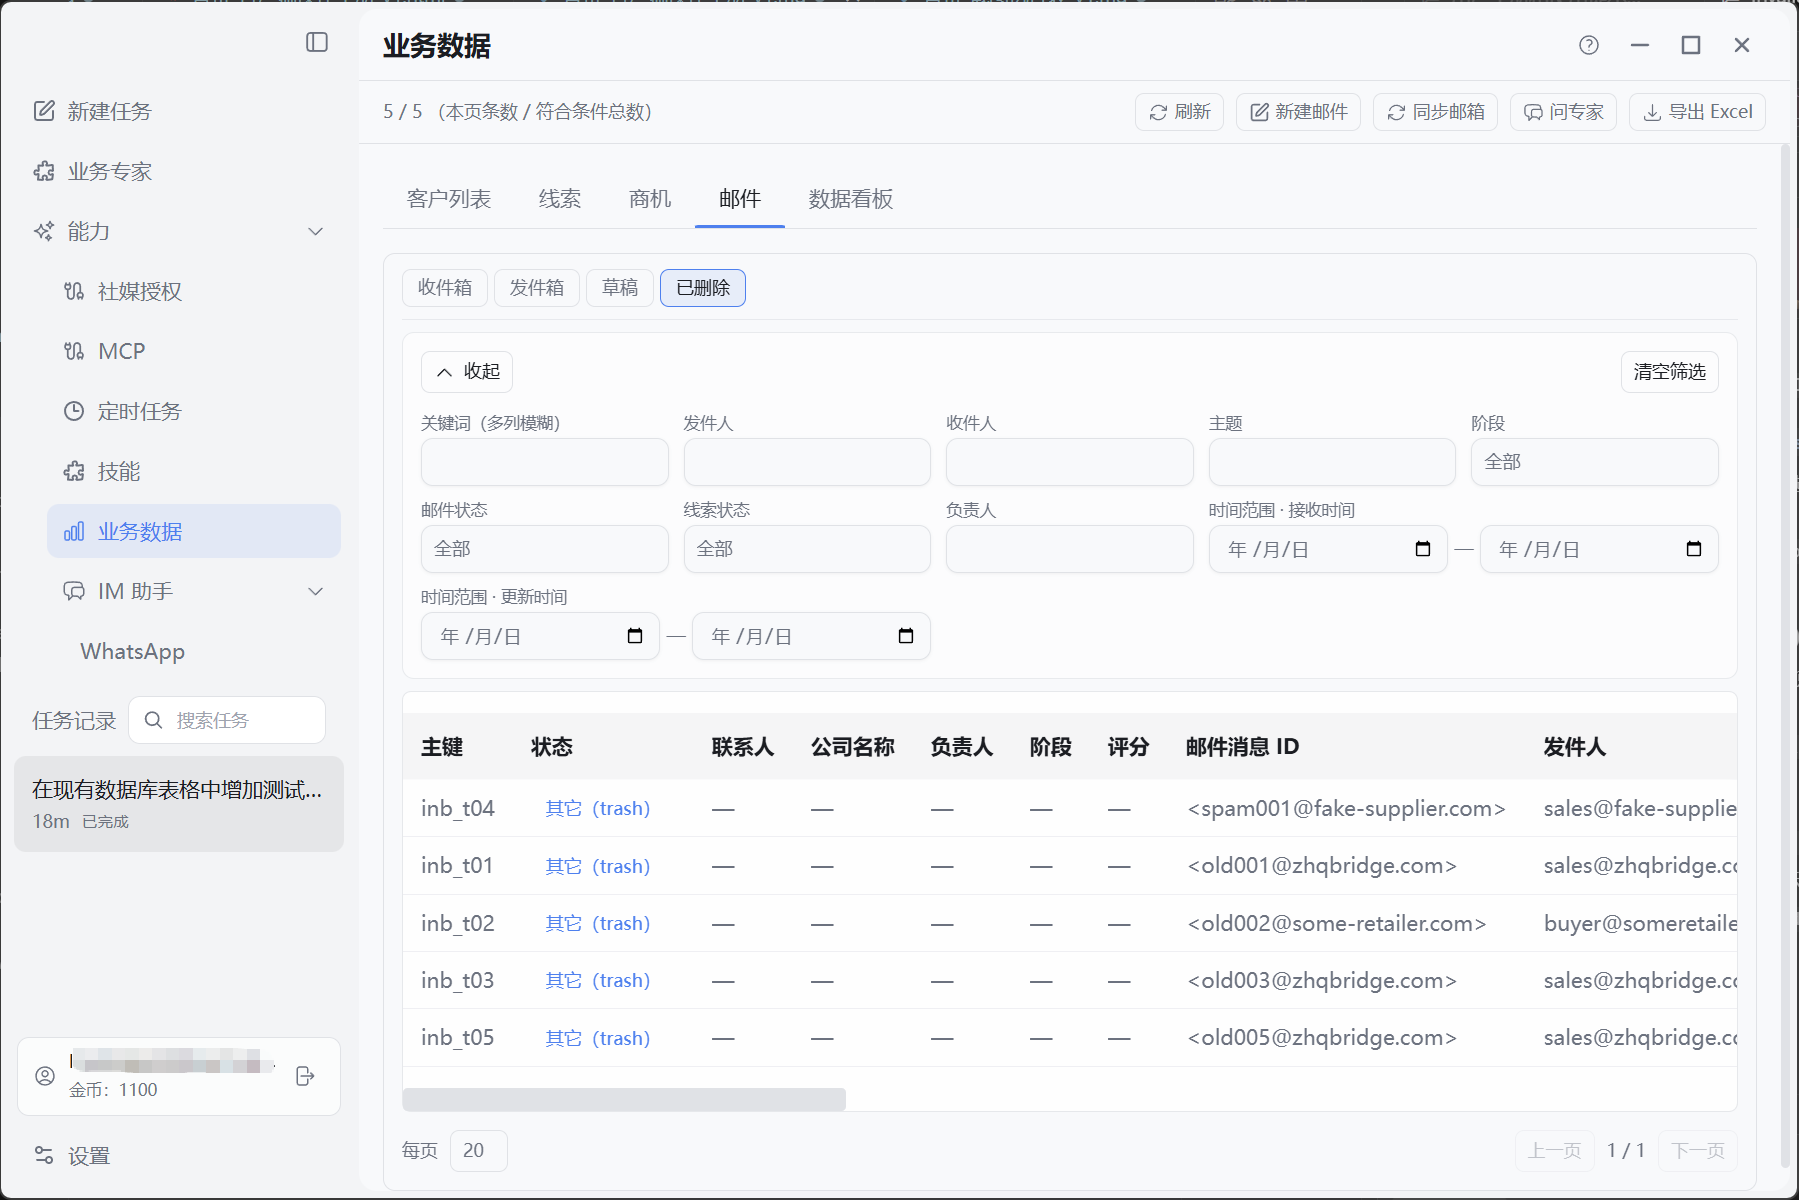This screenshot has width=1799, height=1200.
Task: Open the 其它 (trash) status of inb_t04
Action: tap(598, 808)
